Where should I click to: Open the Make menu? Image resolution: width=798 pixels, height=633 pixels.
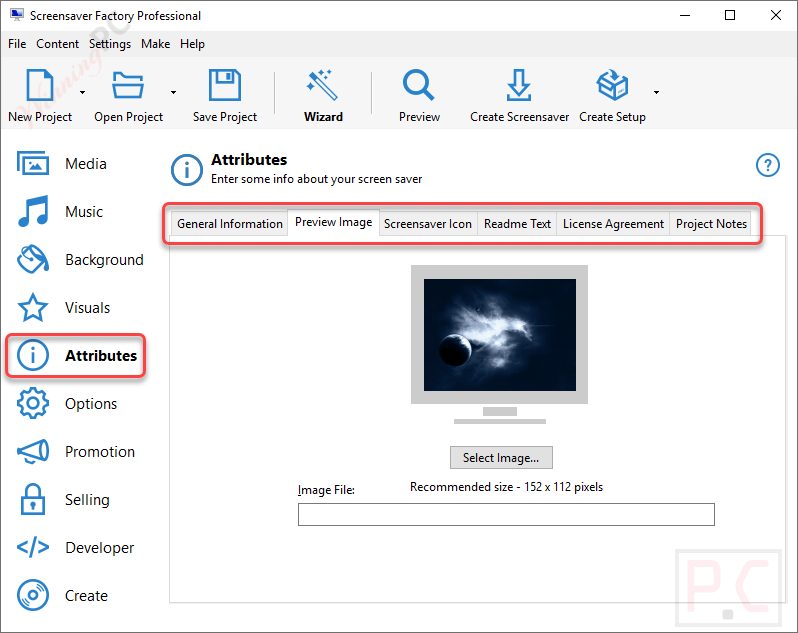coord(156,44)
